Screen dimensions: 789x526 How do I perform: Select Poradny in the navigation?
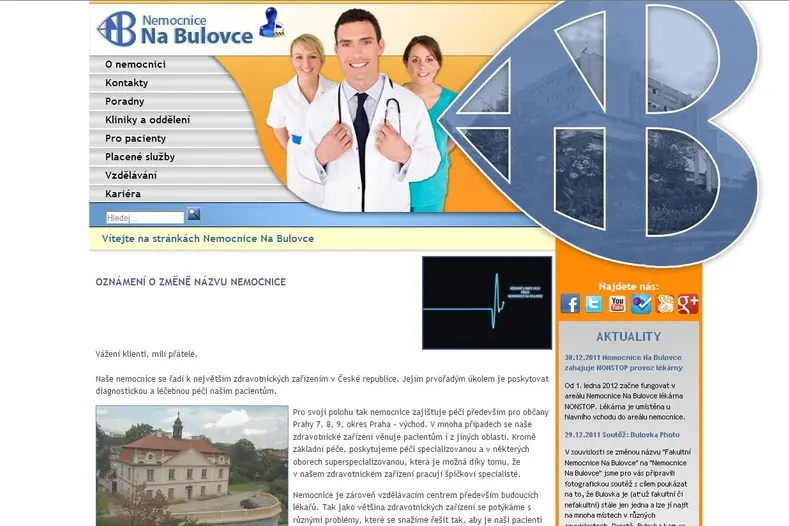[124, 102]
